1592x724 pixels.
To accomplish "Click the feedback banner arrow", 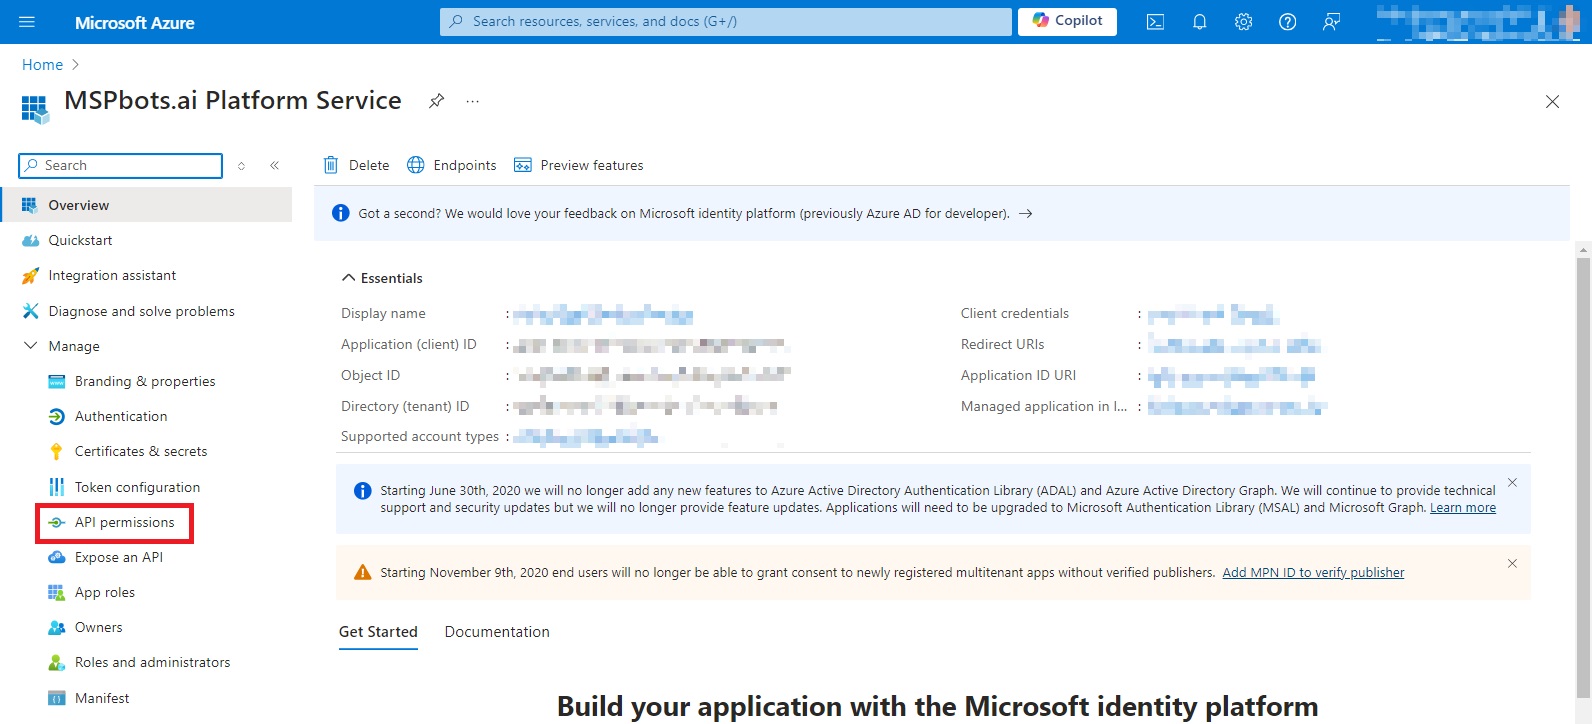I will pyautogui.click(x=1025, y=213).
